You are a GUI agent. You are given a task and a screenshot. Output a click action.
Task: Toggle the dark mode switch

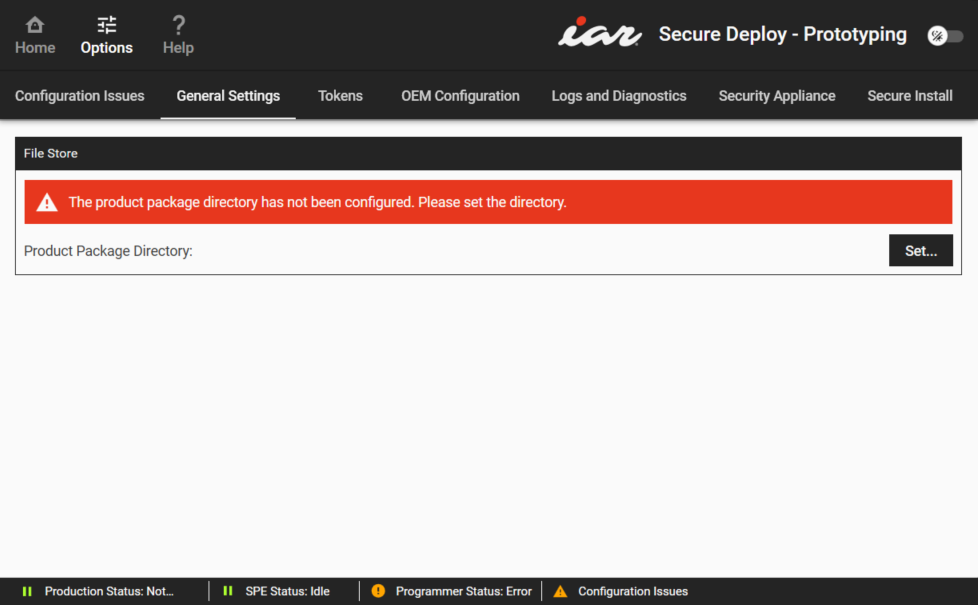pos(945,35)
